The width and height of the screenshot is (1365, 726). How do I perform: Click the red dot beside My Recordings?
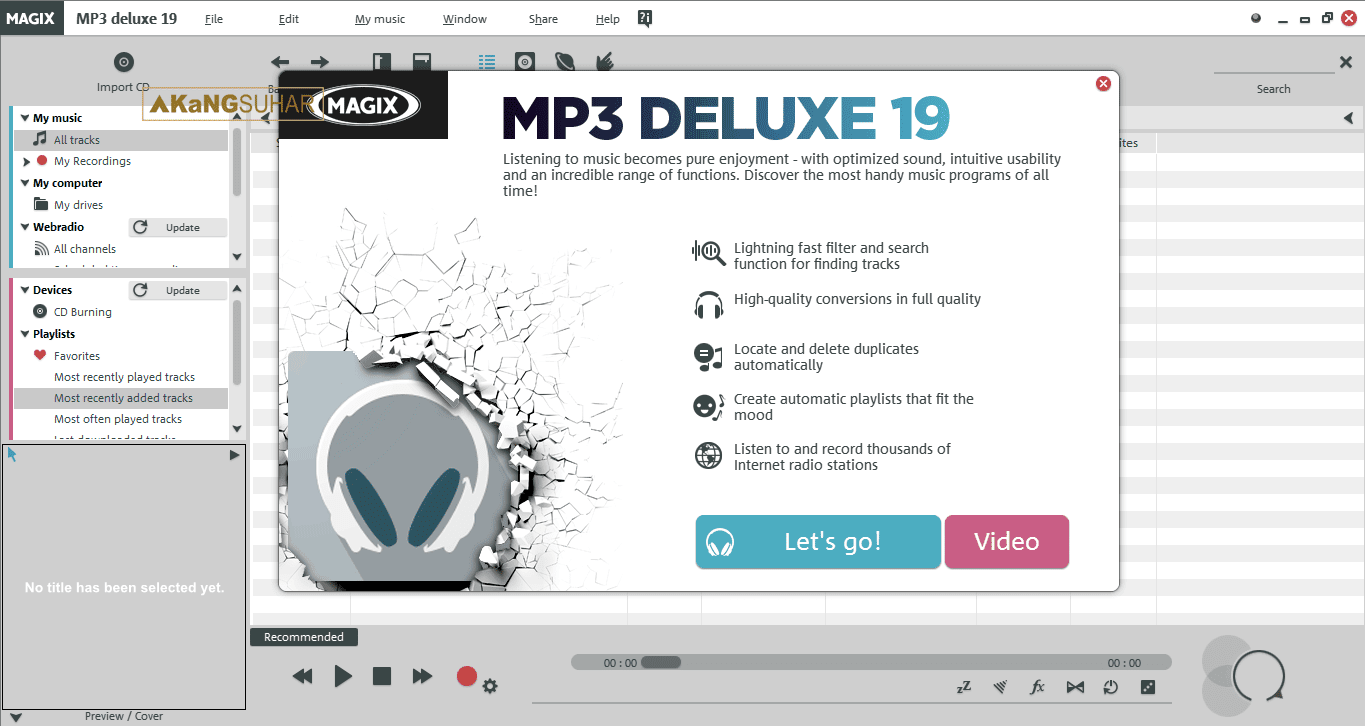click(x=42, y=161)
